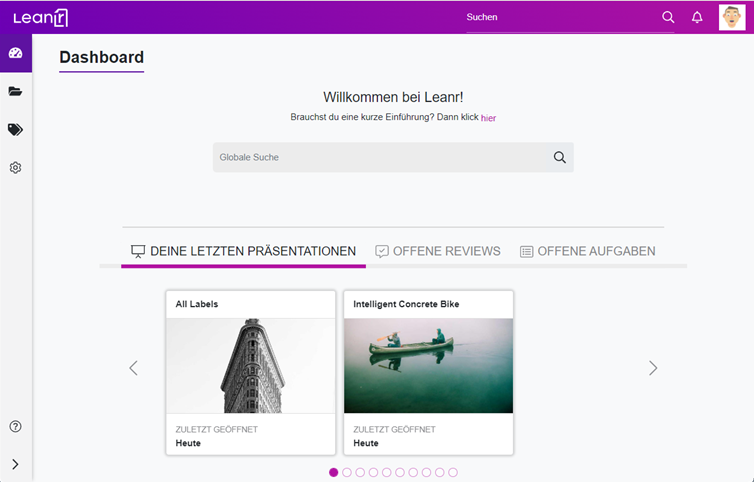Open the dashboard gauge icon in sidebar
This screenshot has width=754, height=482.
click(x=15, y=53)
